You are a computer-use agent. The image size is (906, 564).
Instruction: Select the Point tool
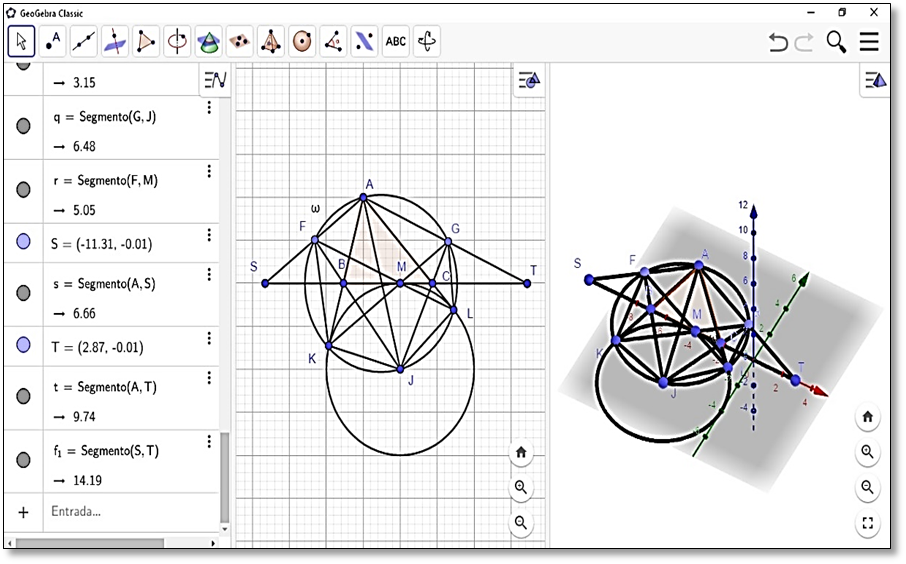[53, 41]
